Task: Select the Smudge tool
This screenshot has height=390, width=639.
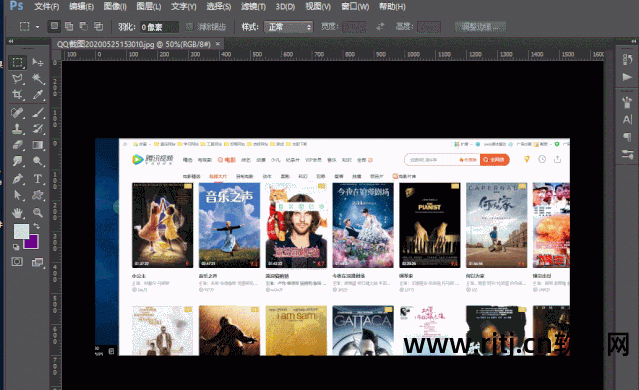Action: (x=17, y=161)
